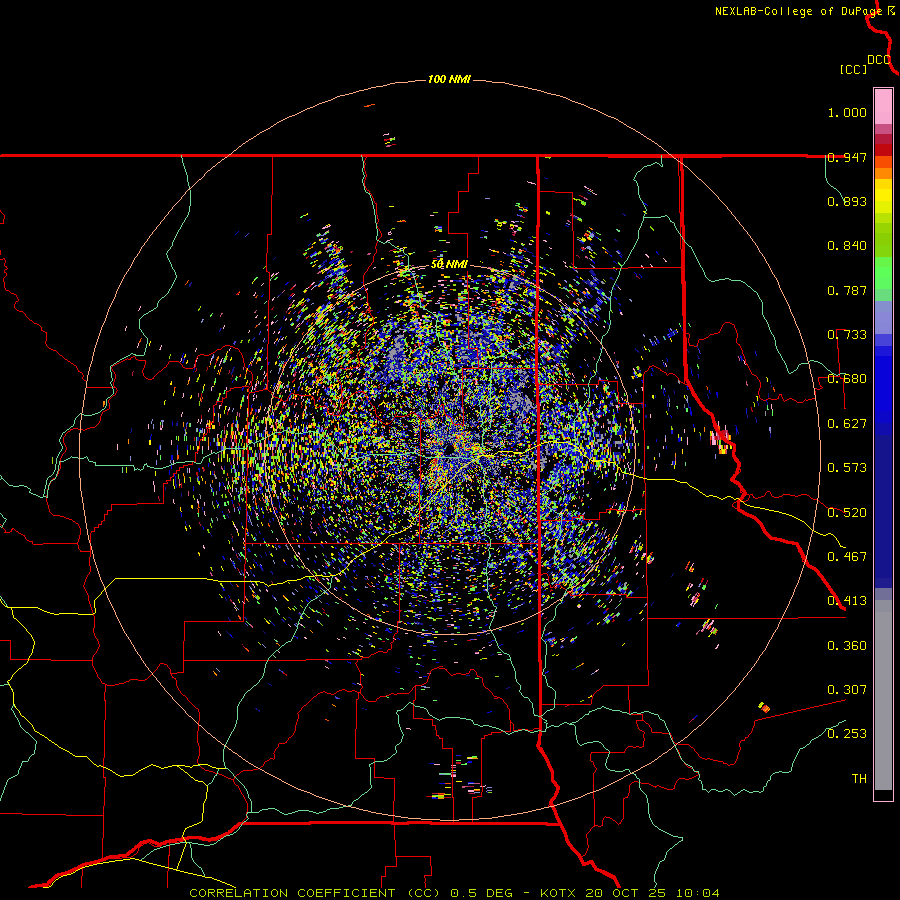Click the 0.573 value on the color scale
Image resolution: width=900 pixels, height=900 pixels.
click(847, 468)
